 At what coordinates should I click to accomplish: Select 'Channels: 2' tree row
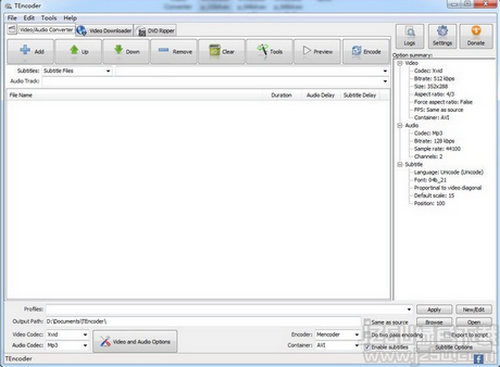(x=428, y=156)
